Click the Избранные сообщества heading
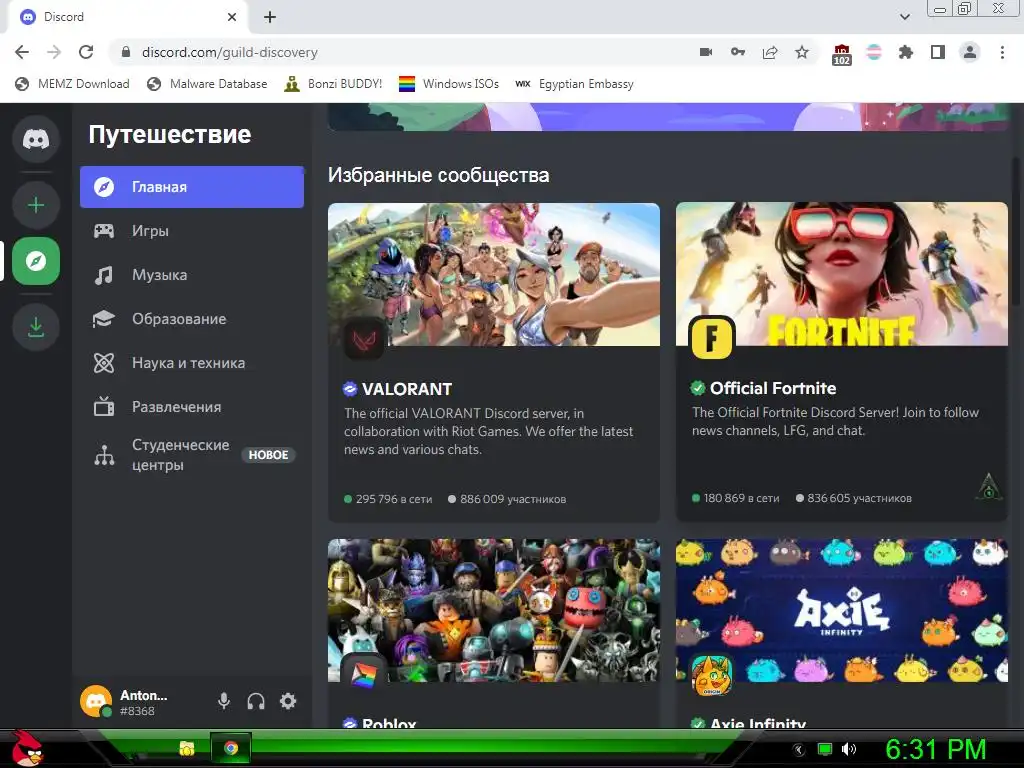 click(439, 175)
